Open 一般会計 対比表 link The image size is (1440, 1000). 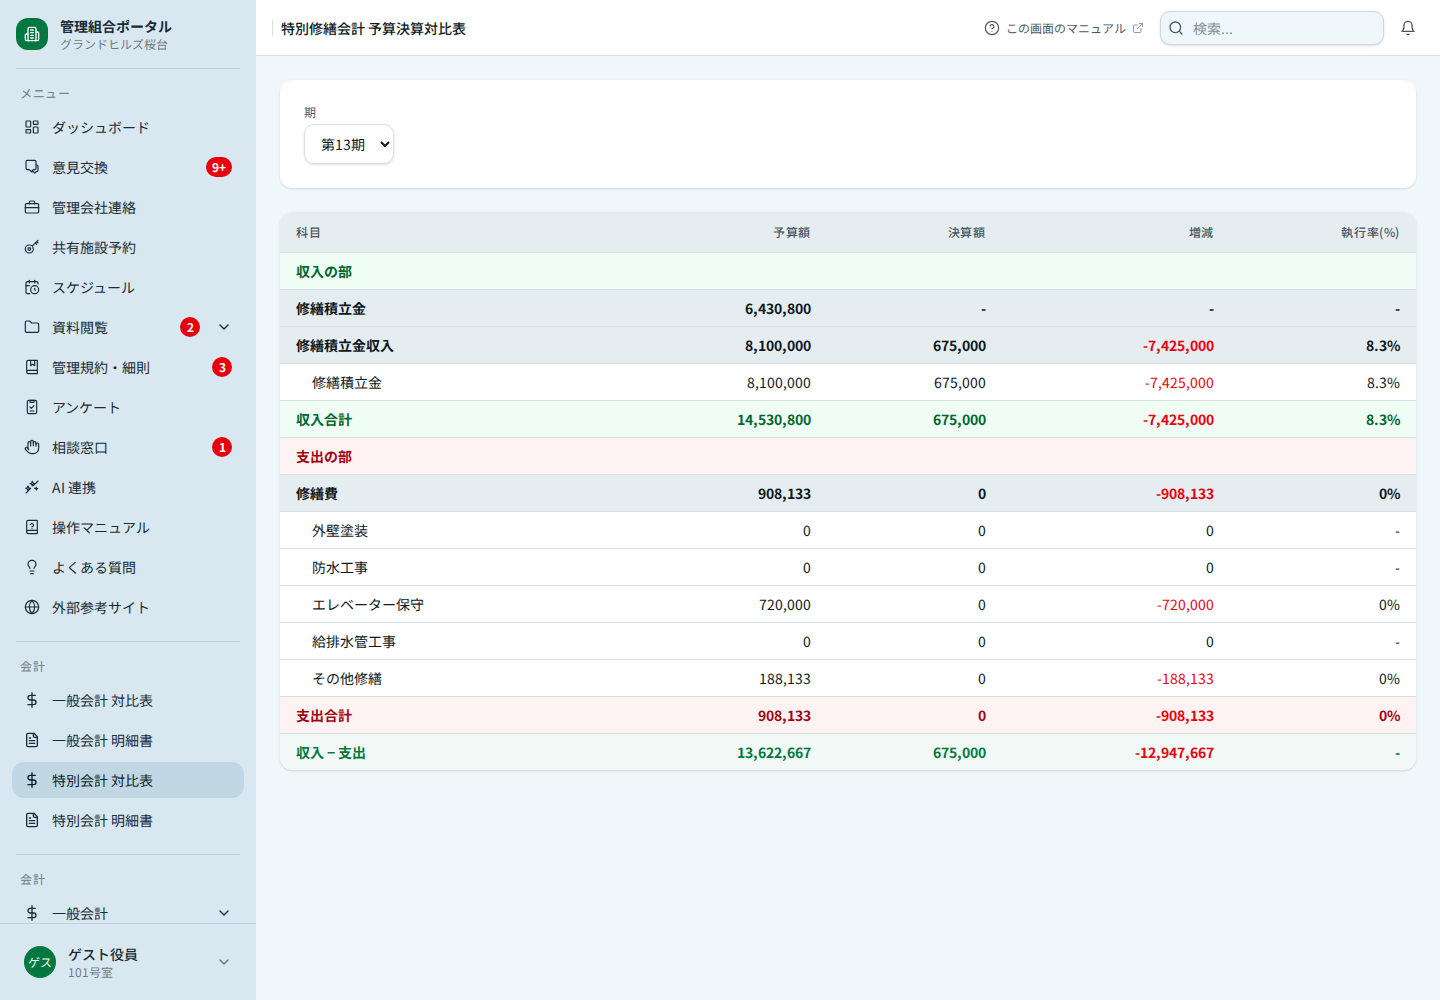(x=128, y=700)
